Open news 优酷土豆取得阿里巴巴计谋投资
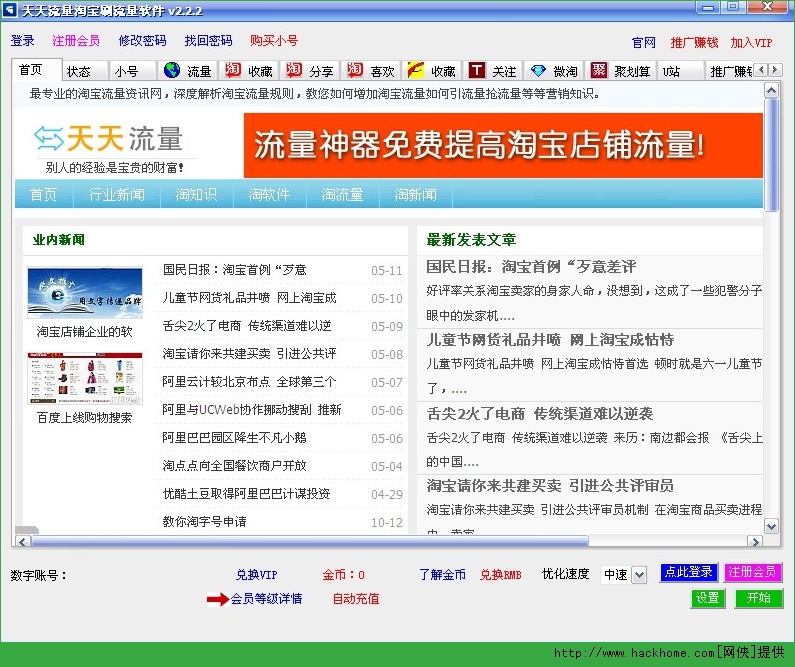 tap(246, 493)
